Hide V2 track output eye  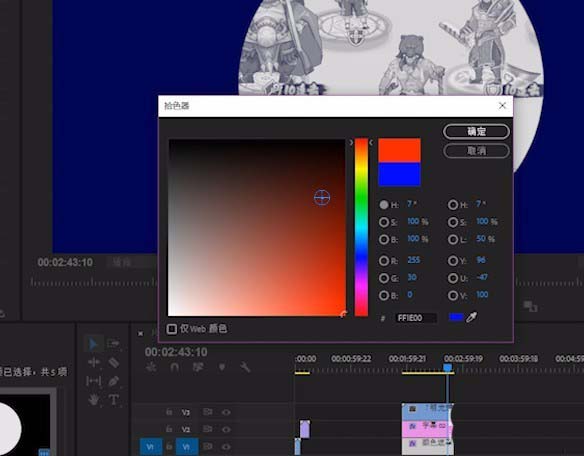tap(226, 429)
